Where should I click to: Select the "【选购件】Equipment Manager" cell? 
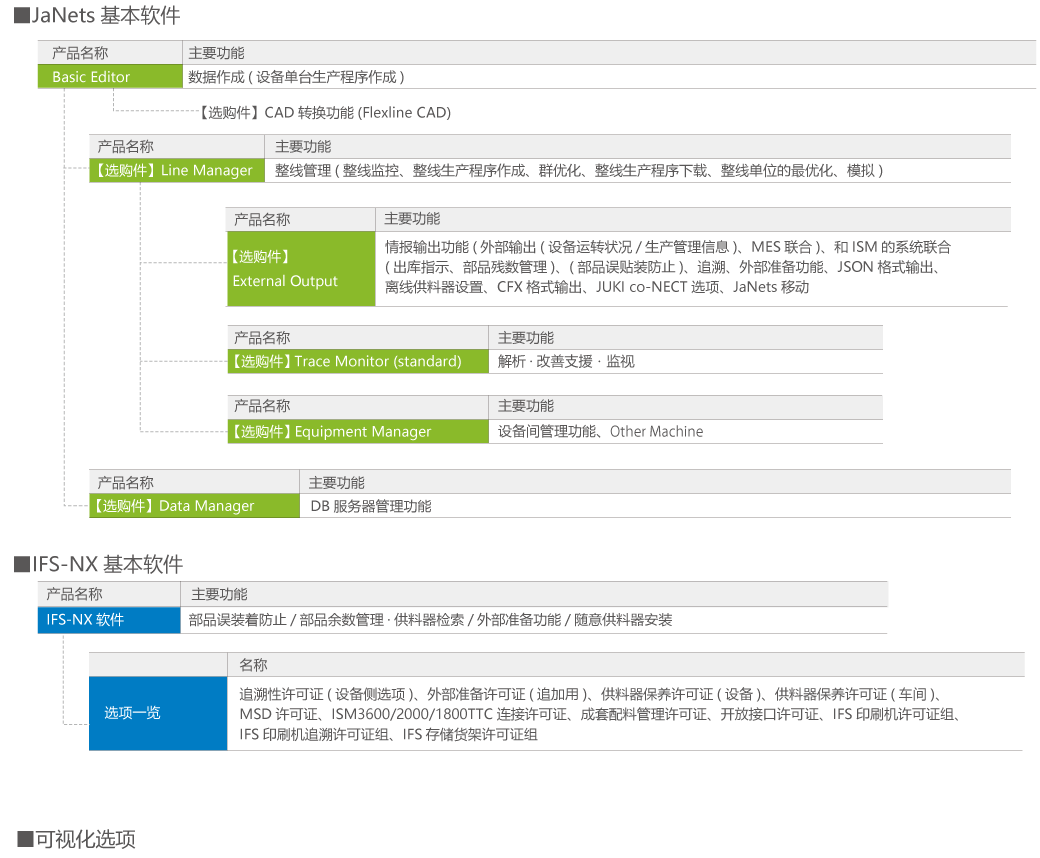coord(358,432)
